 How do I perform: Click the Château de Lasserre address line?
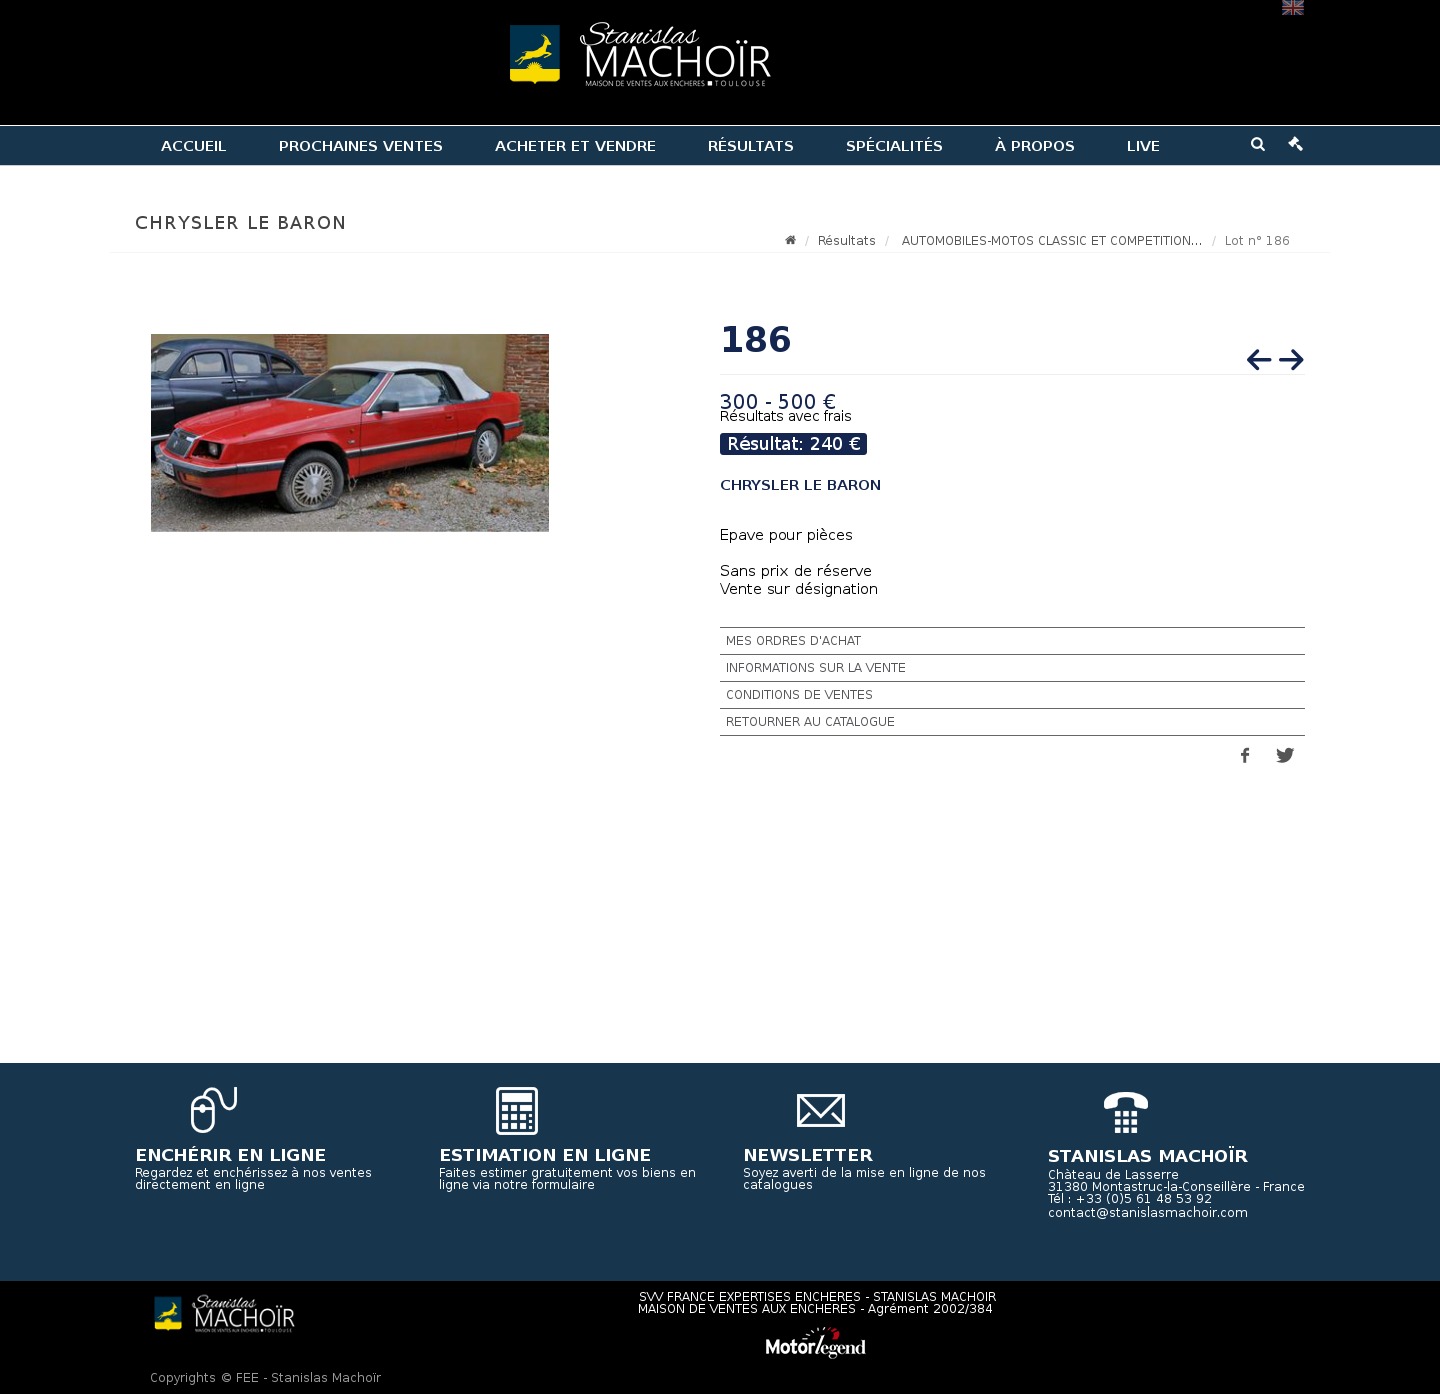tap(1113, 1175)
